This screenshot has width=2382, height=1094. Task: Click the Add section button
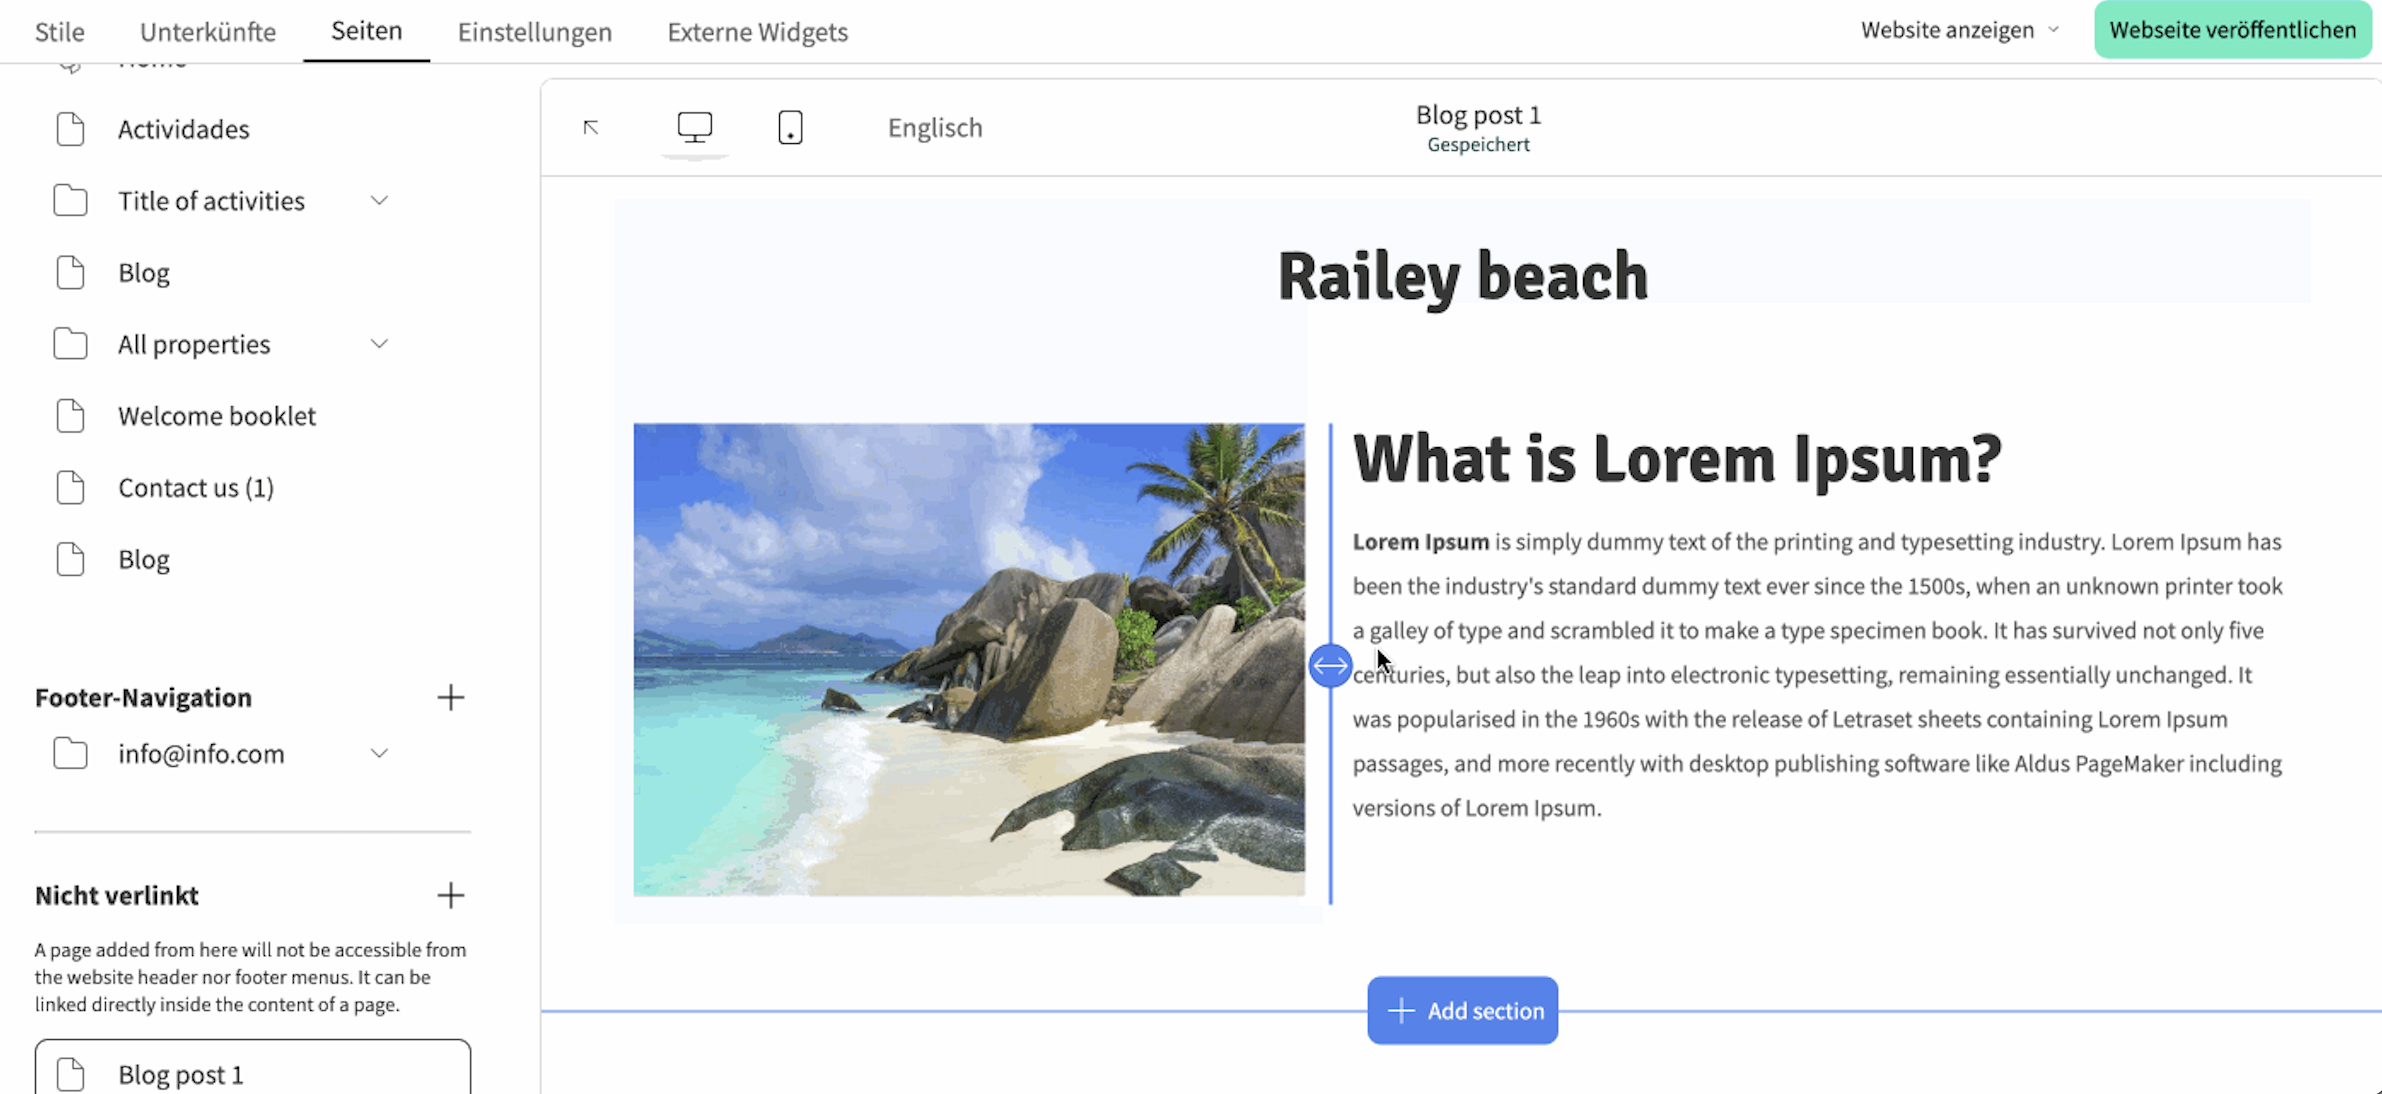point(1463,1010)
